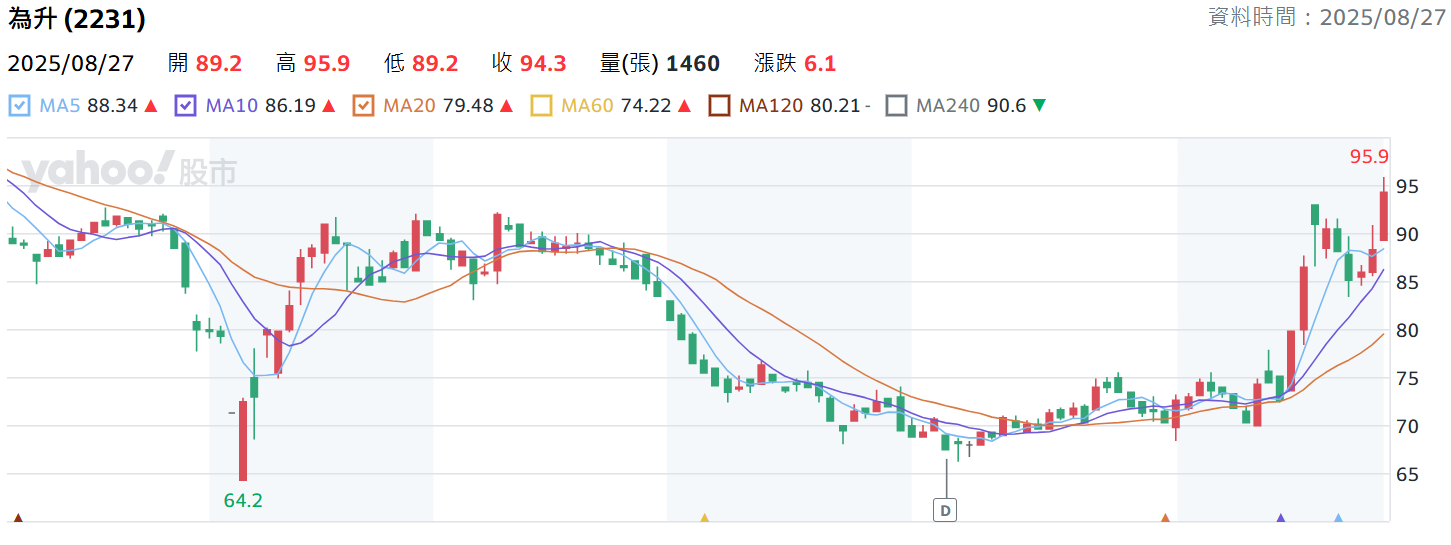Disable the MA20 moving average checkbox
Image resolution: width=1451 pixels, height=545 pixels.
tap(364, 106)
